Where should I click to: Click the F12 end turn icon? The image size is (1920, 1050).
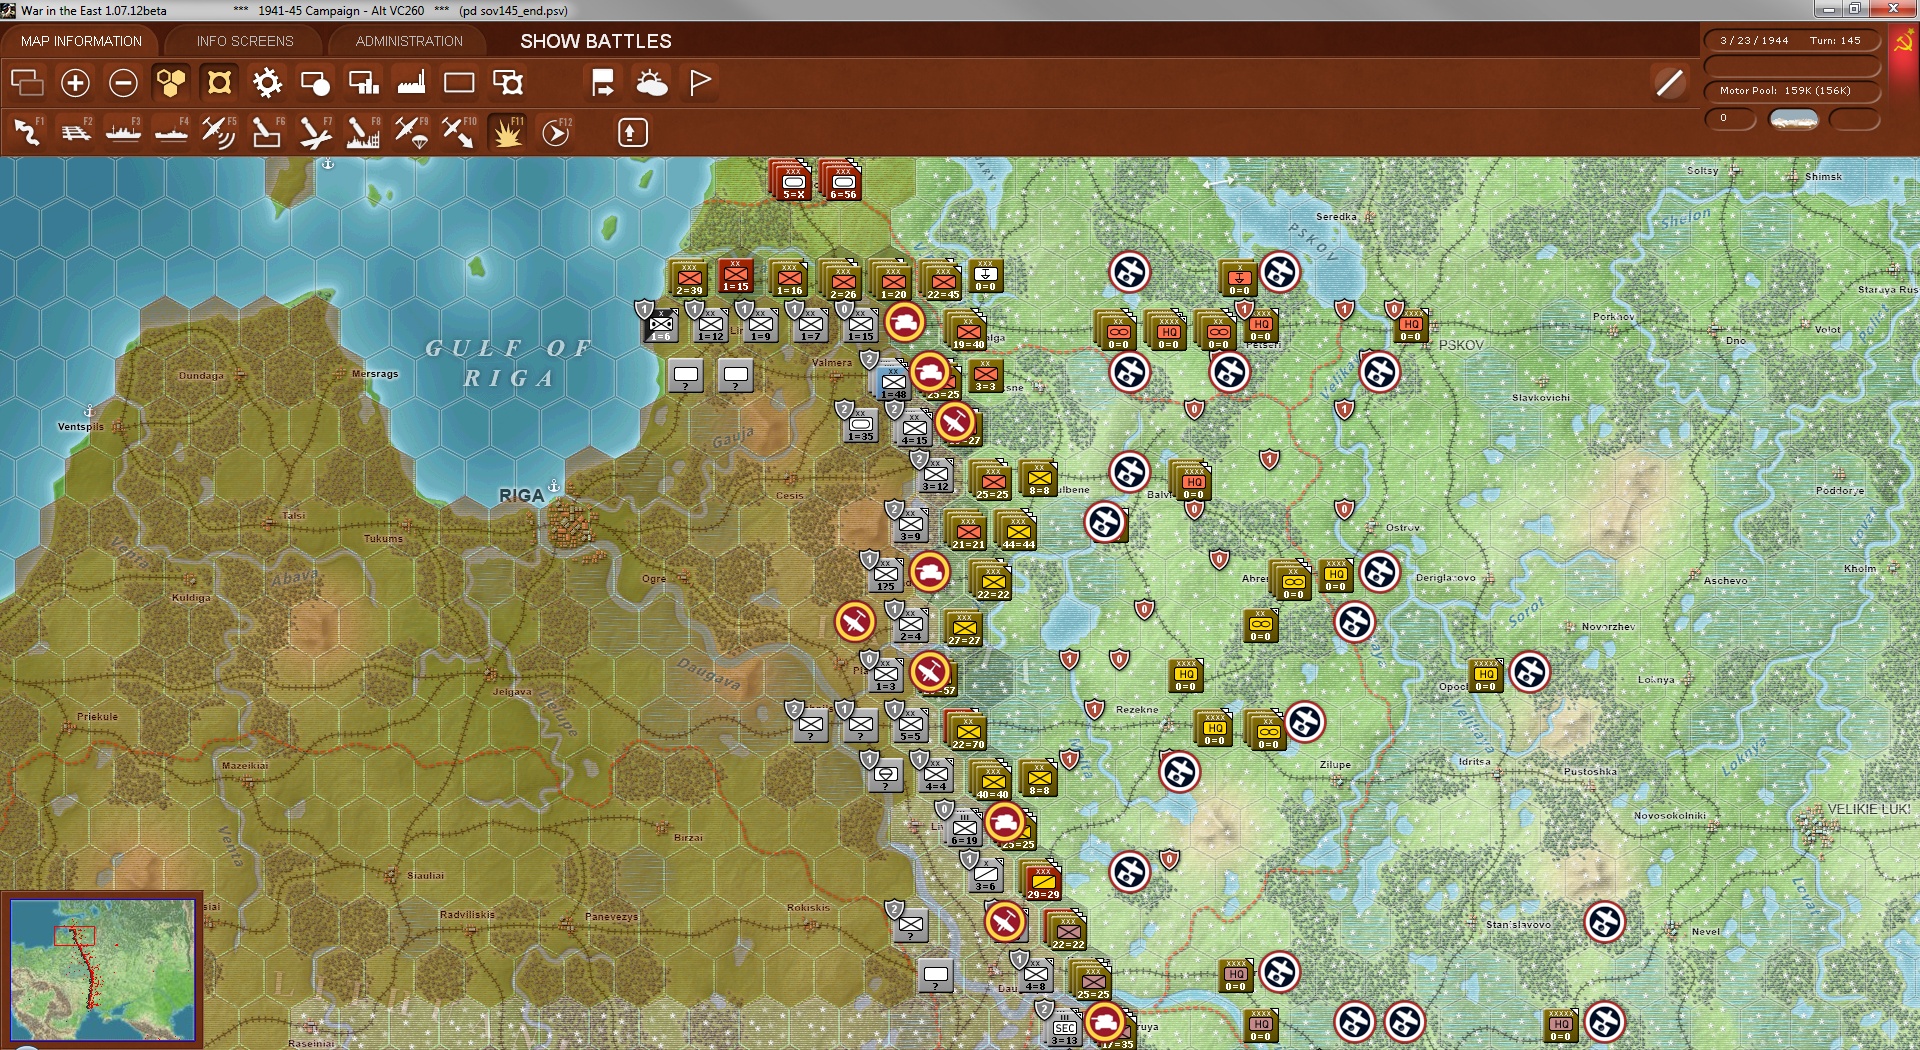click(x=556, y=133)
